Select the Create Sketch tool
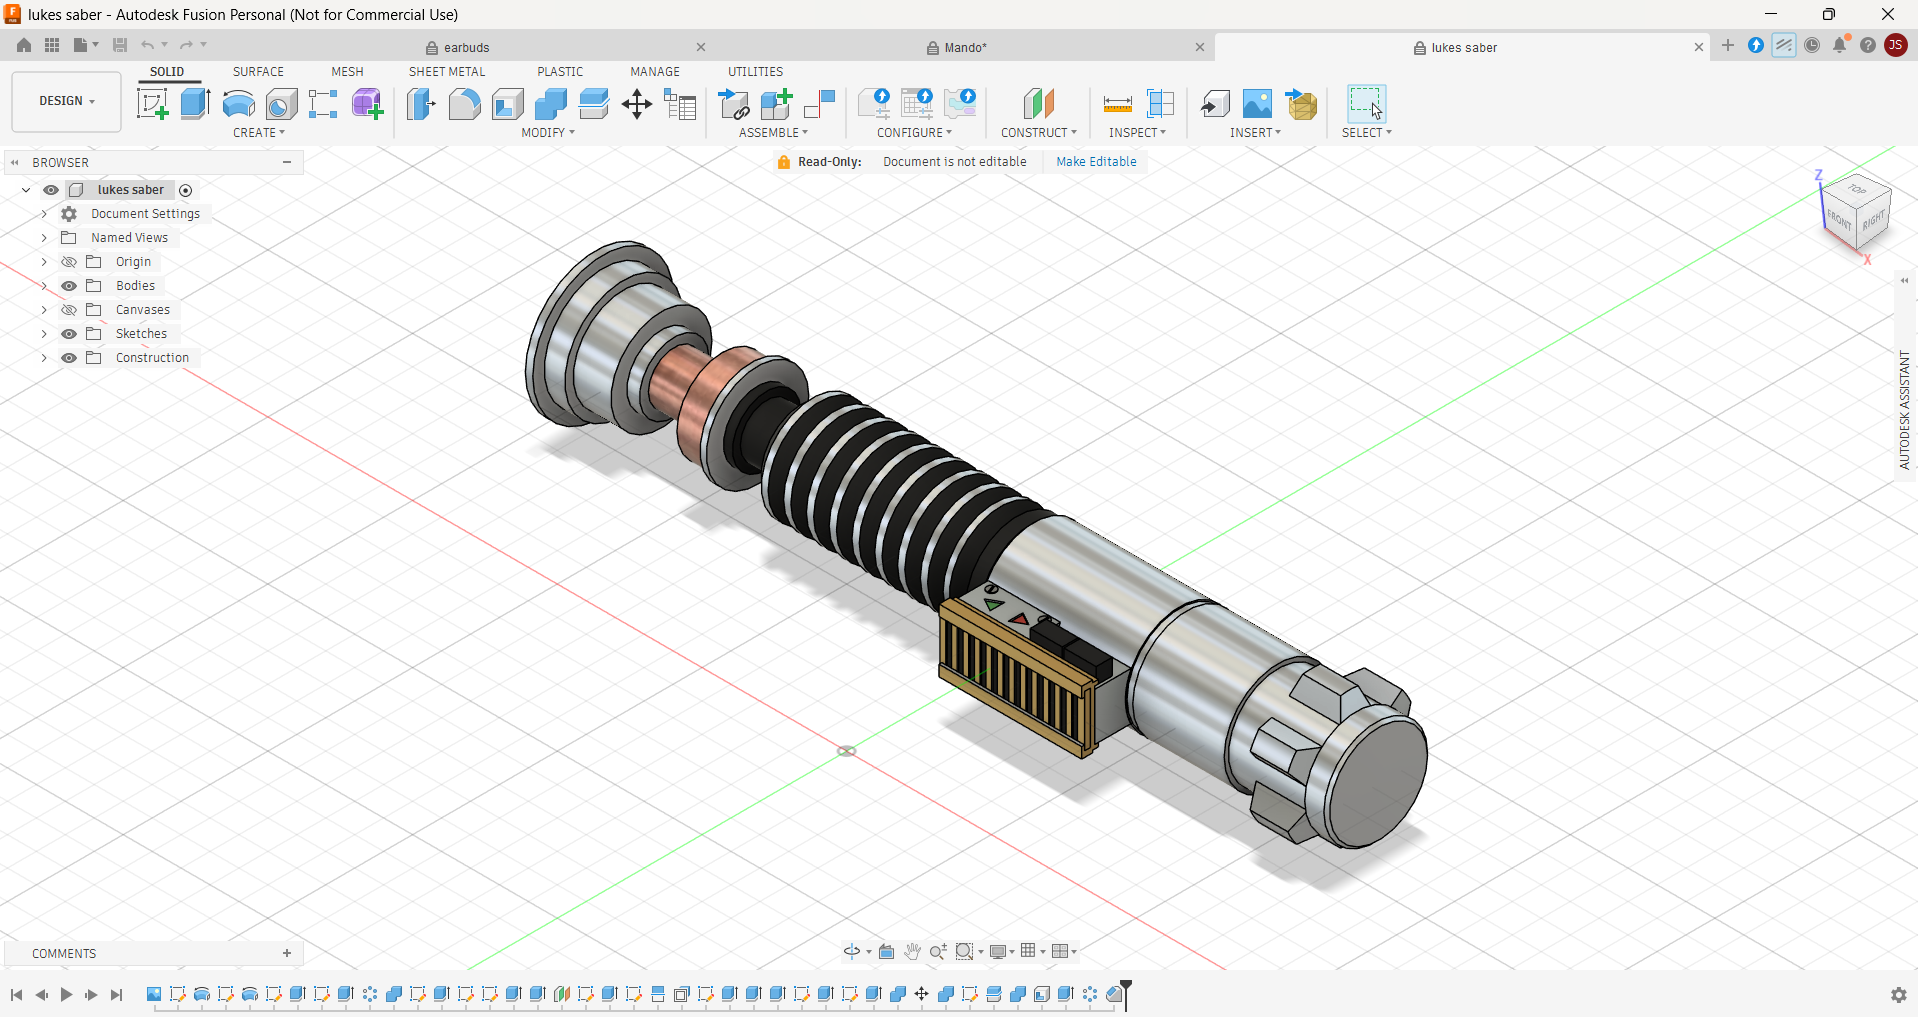Viewport: 1918px width, 1017px height. click(152, 104)
